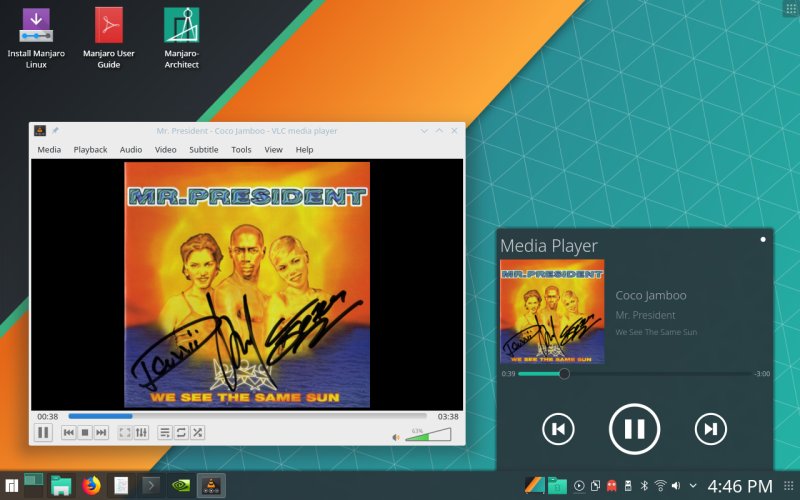Pause playback in the VLC window
The height and width of the screenshot is (500, 800).
pos(43,433)
